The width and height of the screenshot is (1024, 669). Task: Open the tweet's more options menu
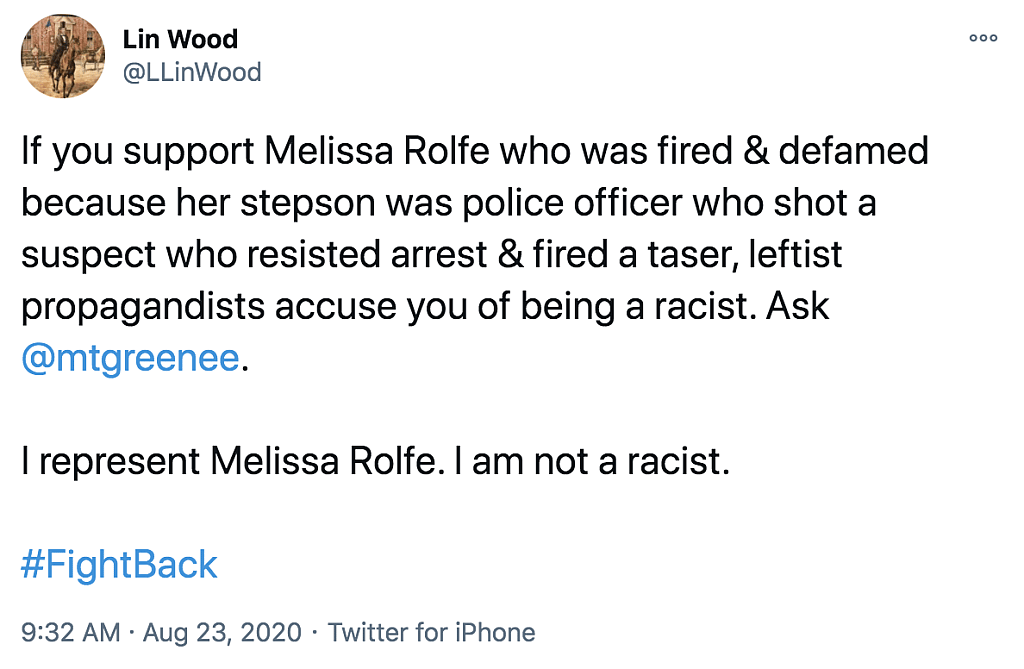click(983, 38)
